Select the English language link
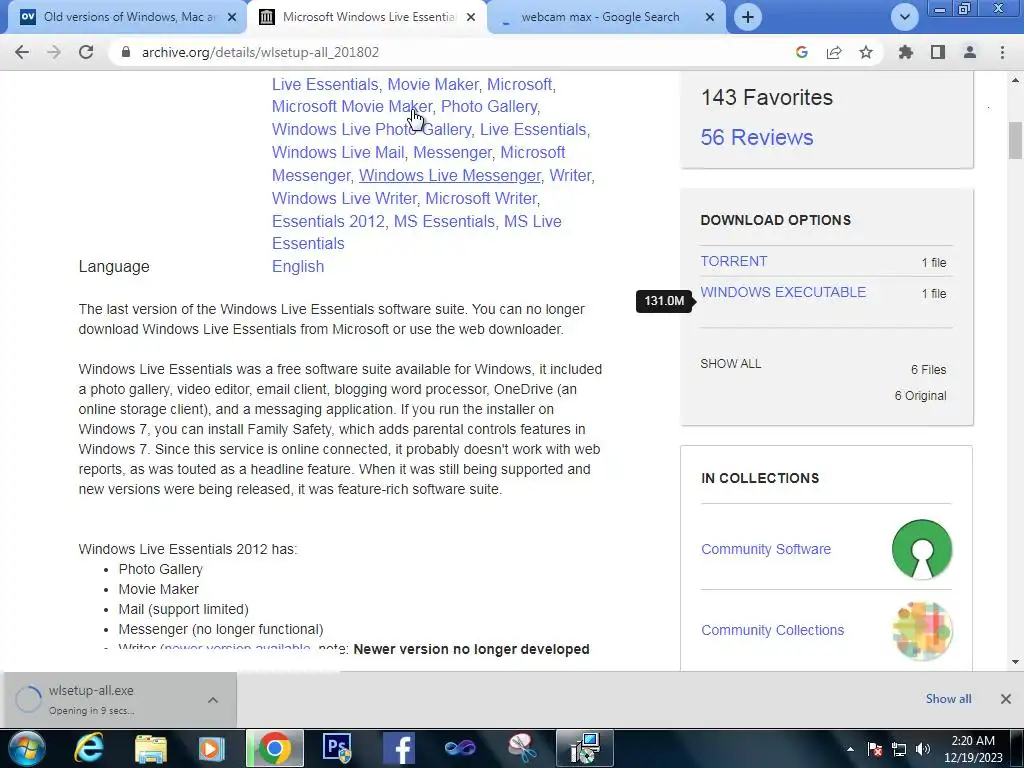 click(x=298, y=266)
